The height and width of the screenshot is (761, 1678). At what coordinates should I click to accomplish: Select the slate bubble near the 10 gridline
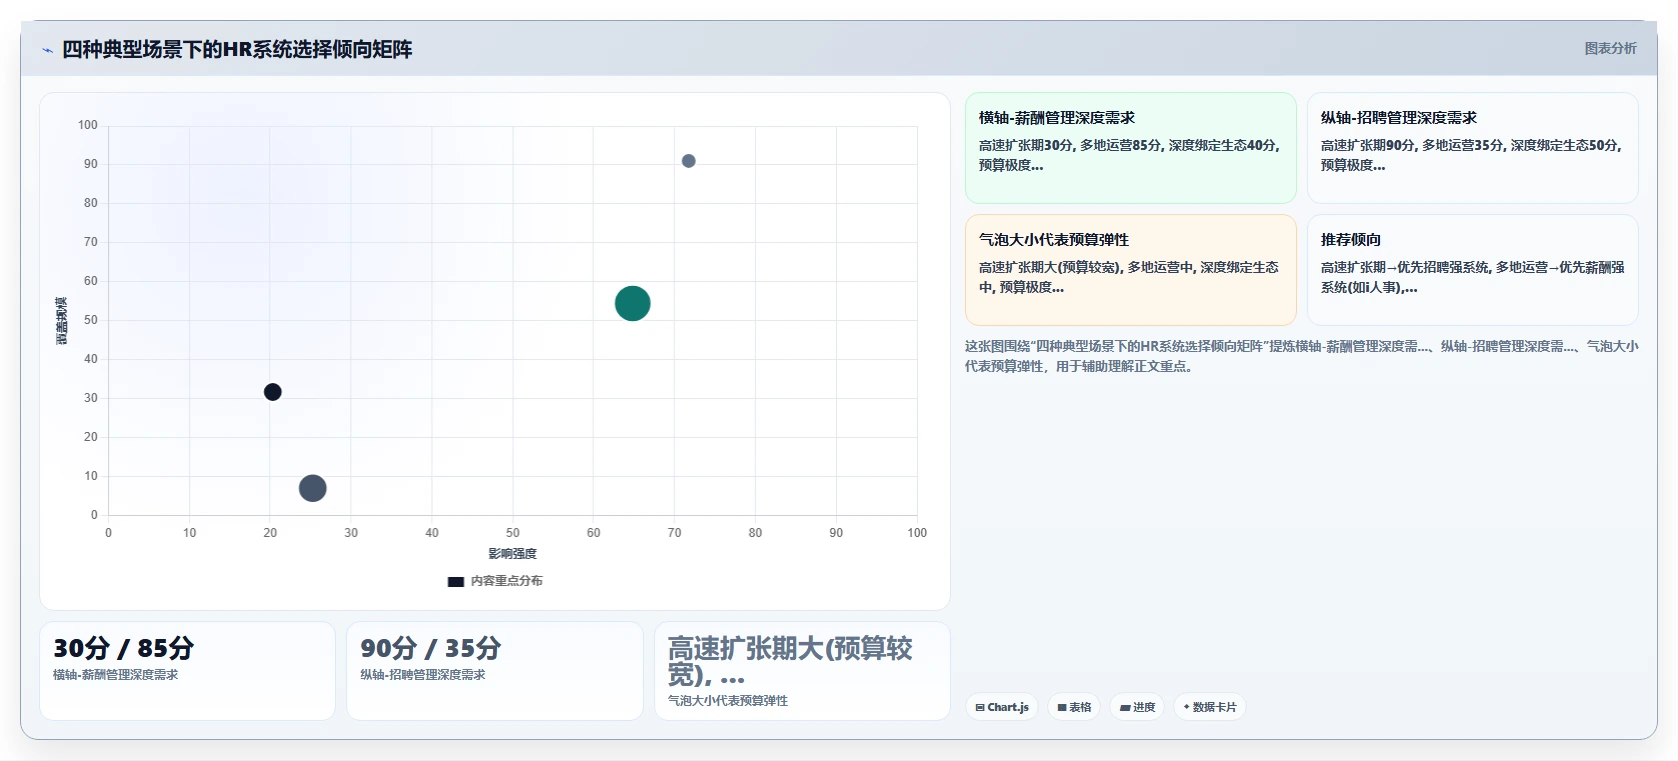pyautogui.click(x=312, y=488)
